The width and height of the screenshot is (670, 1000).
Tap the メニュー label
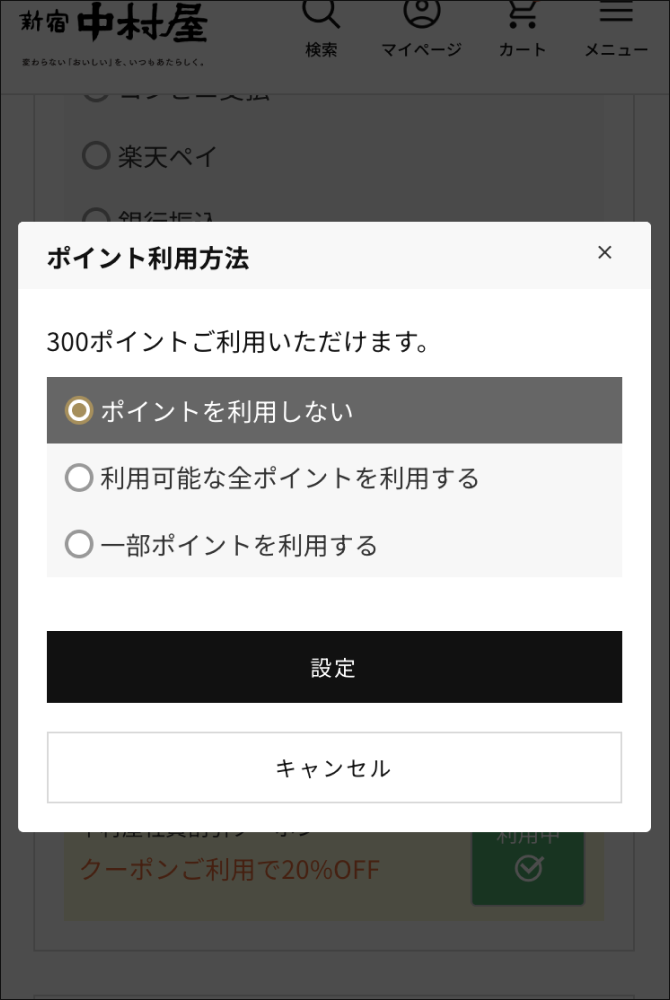point(616,50)
